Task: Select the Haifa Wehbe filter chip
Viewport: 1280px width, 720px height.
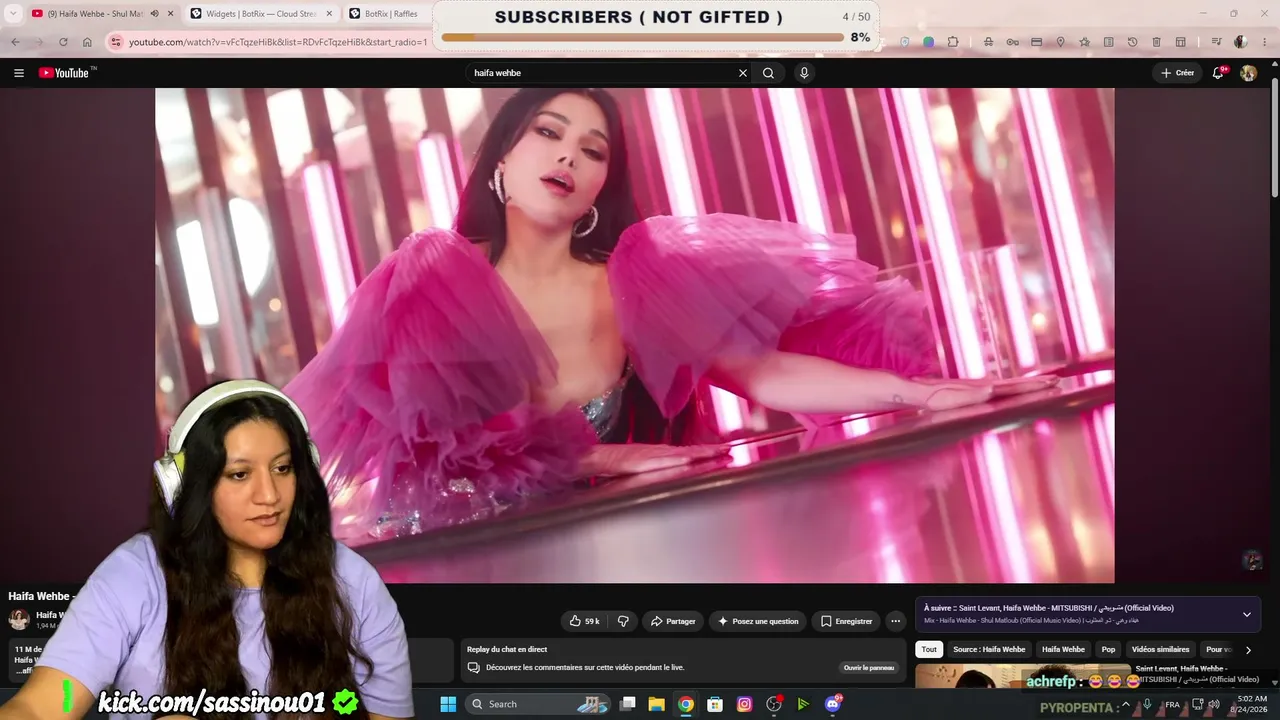Action: click(1063, 650)
